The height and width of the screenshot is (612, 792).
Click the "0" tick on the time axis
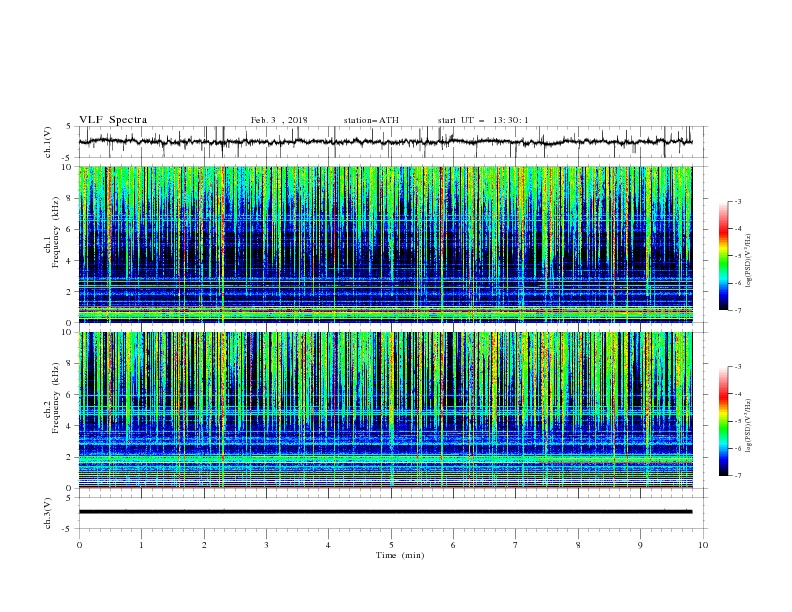tap(79, 545)
